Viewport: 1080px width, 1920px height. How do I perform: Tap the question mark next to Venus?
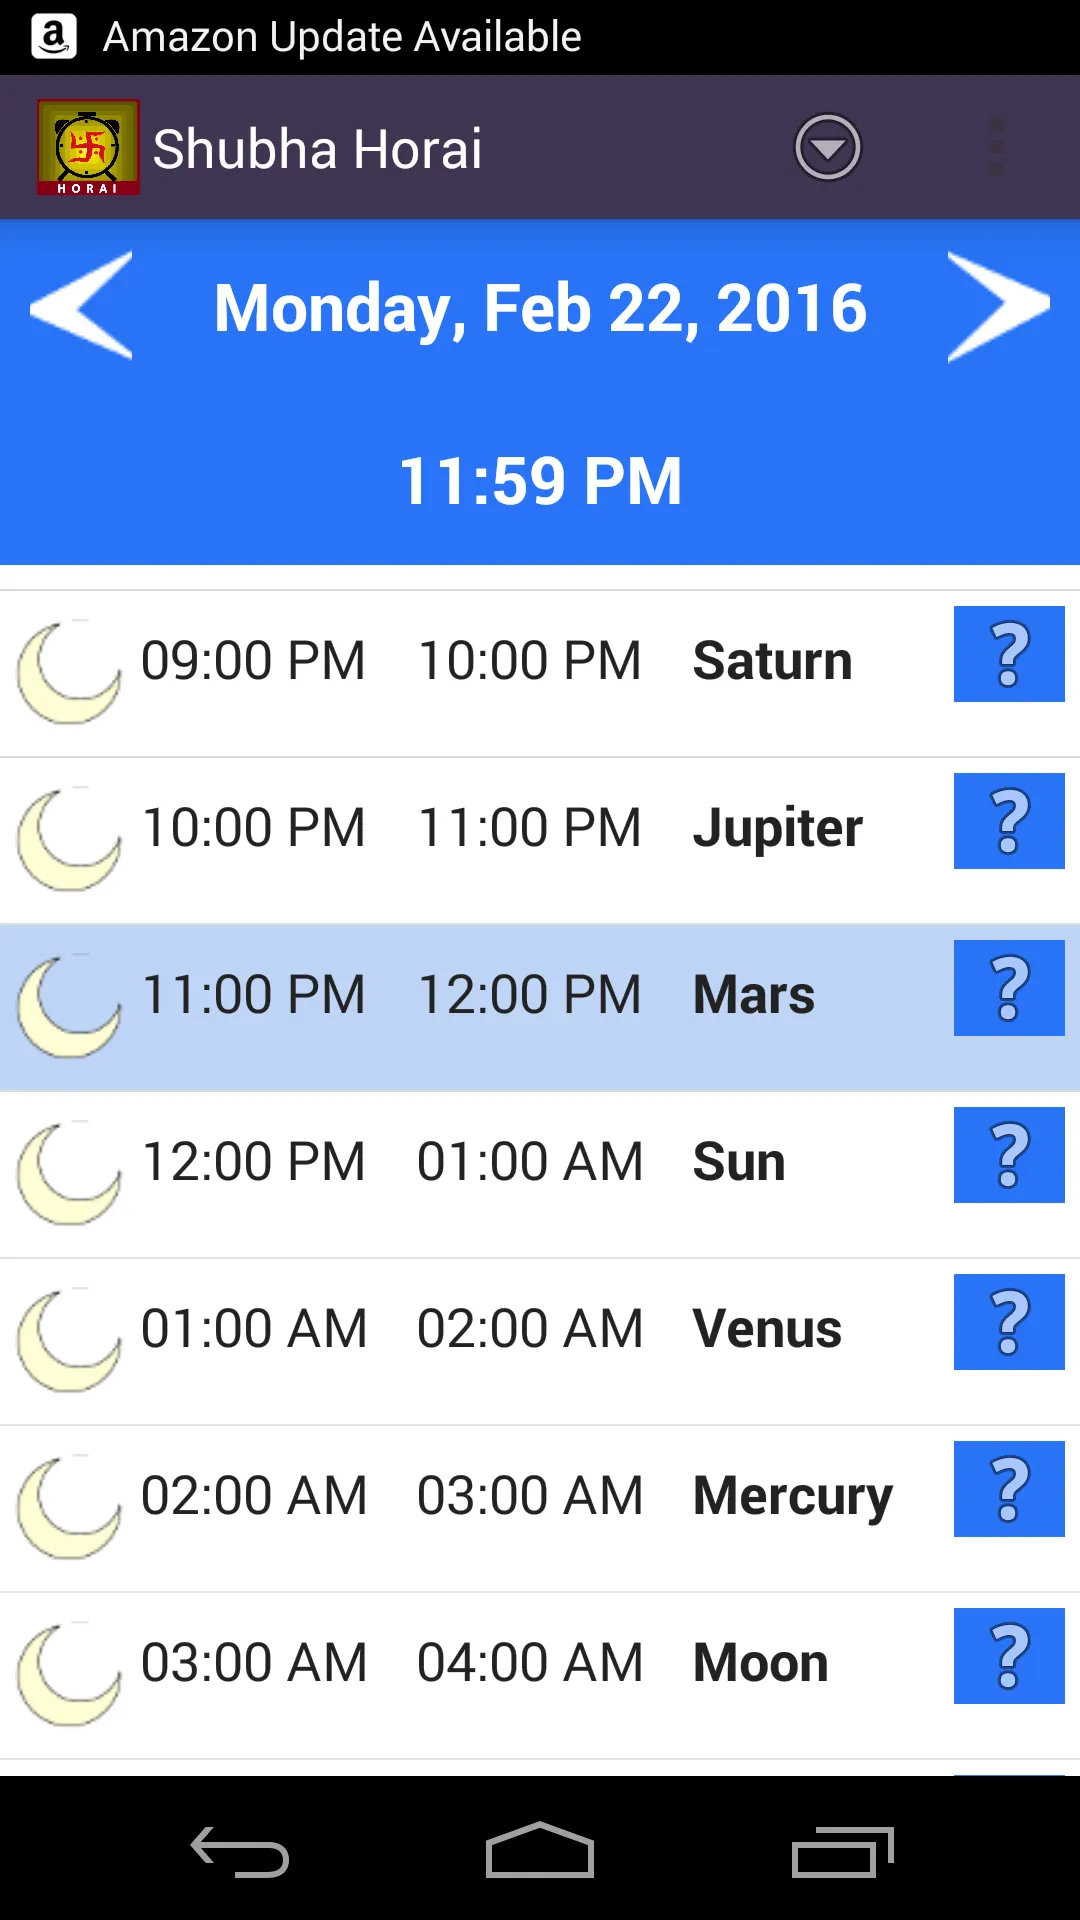tap(1008, 1322)
